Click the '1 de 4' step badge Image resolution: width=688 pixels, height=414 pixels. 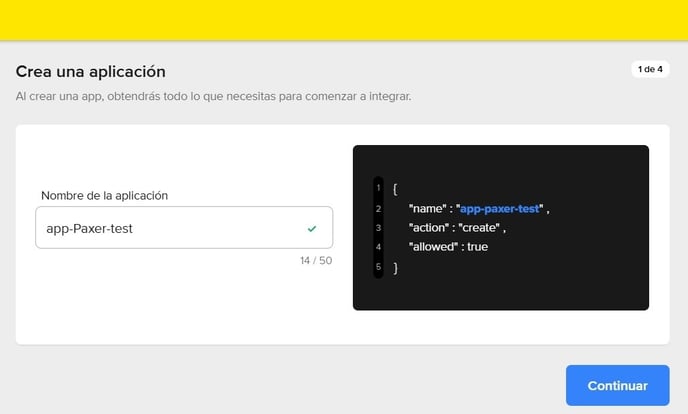650,70
